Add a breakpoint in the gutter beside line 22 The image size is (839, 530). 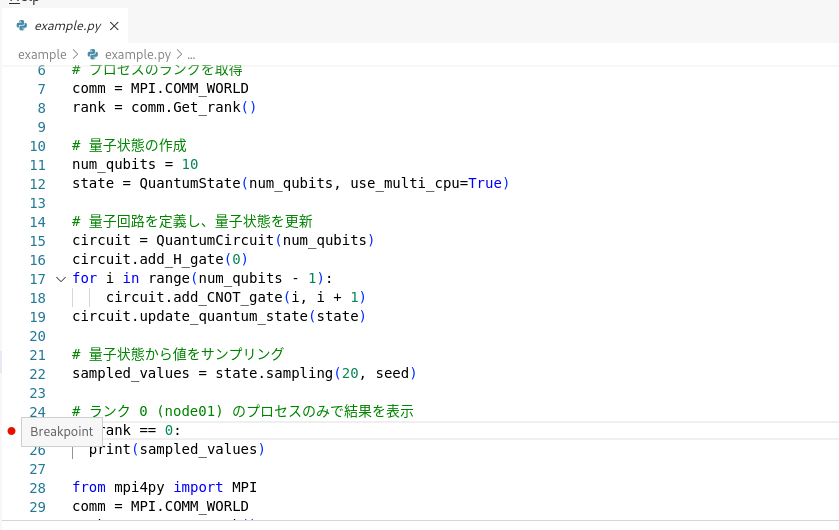tap(11, 373)
